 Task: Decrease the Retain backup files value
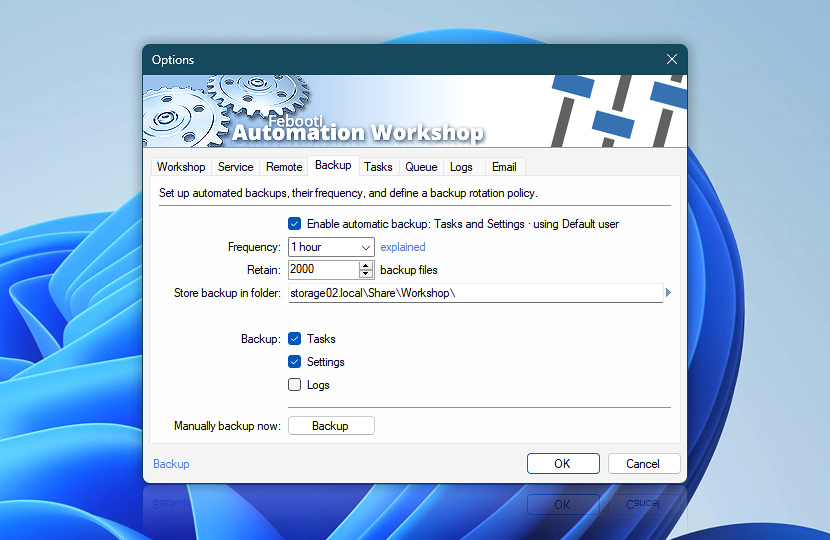pos(366,274)
